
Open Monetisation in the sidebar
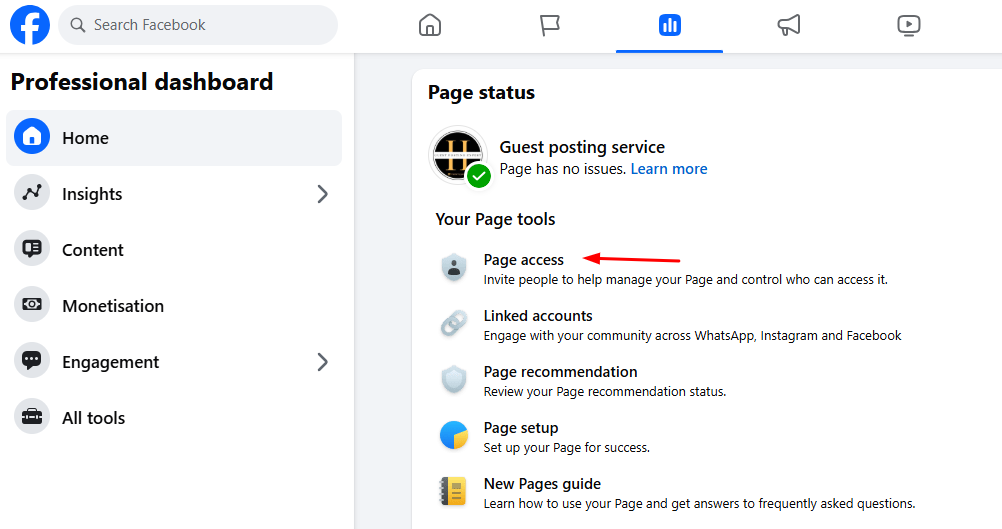[112, 306]
